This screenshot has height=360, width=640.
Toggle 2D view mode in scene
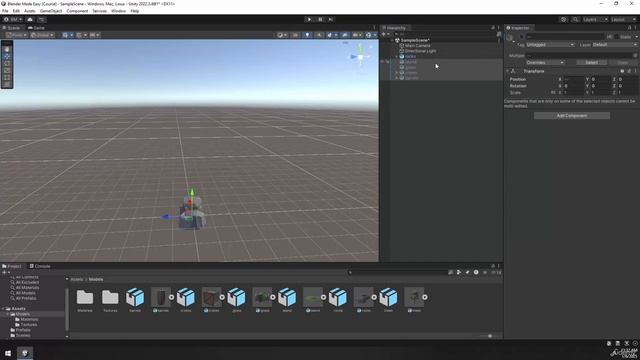(x=295, y=35)
